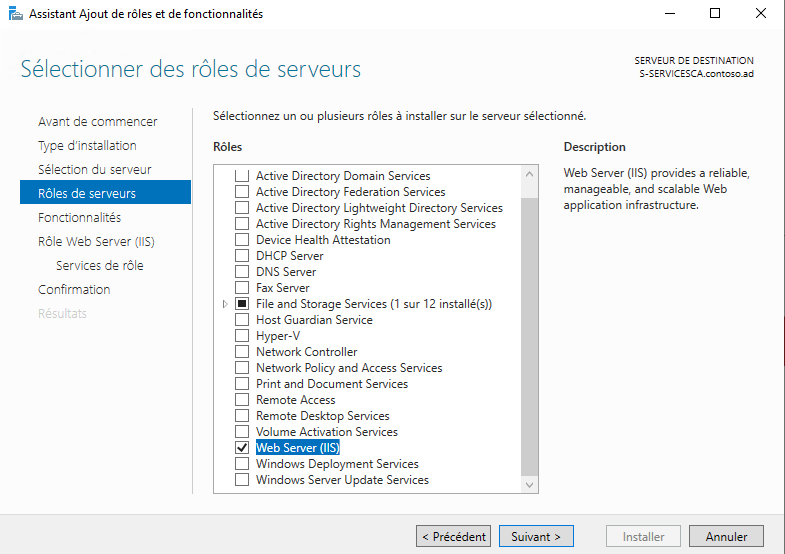Select Windows Deployment Services role label
Viewport: 785px width, 554px height.
tap(337, 464)
